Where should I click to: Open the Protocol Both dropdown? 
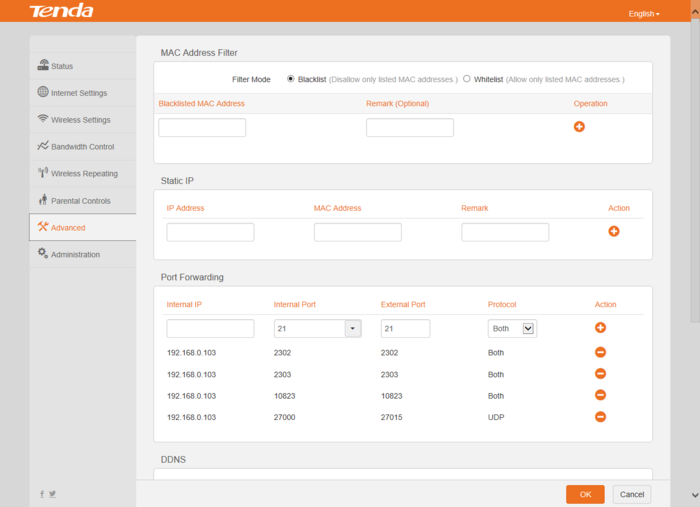click(512, 328)
